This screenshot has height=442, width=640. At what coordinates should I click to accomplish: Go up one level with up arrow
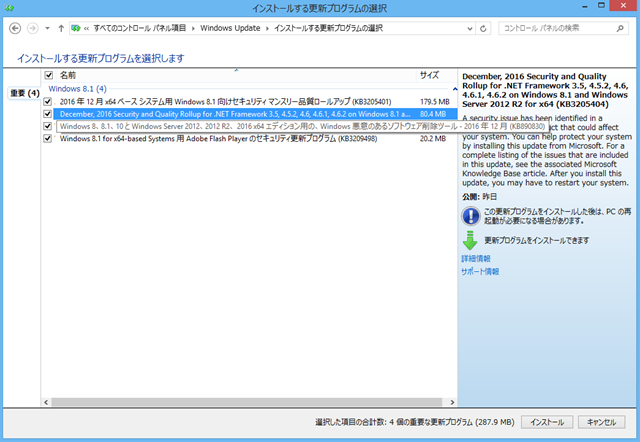(61, 28)
